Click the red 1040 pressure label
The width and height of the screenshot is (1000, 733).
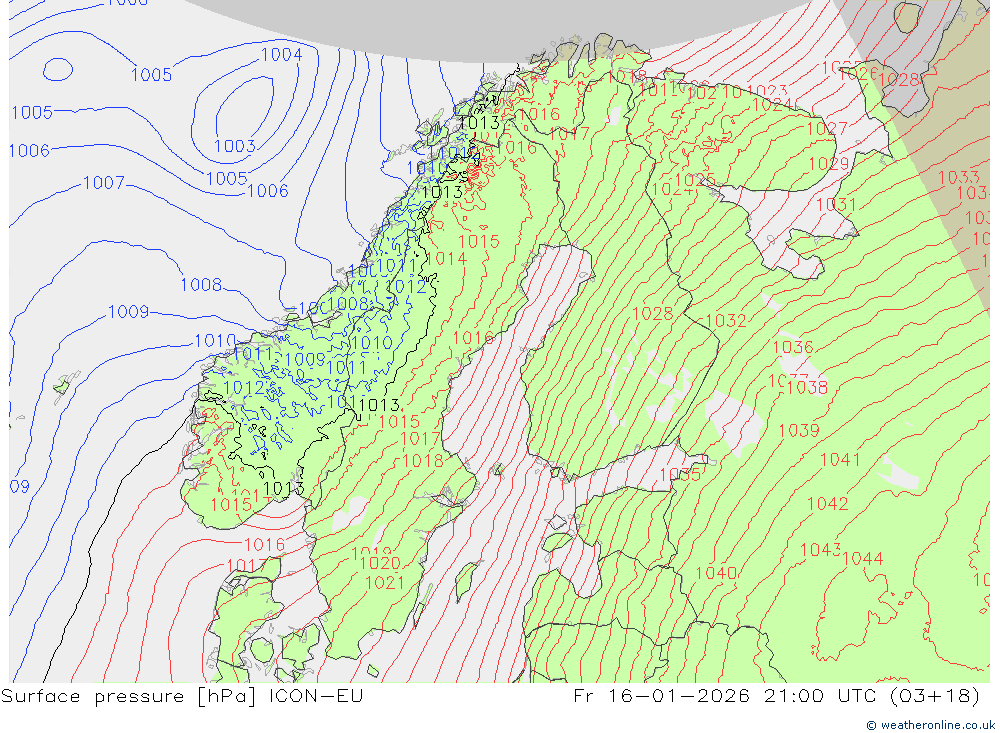[x=716, y=574]
